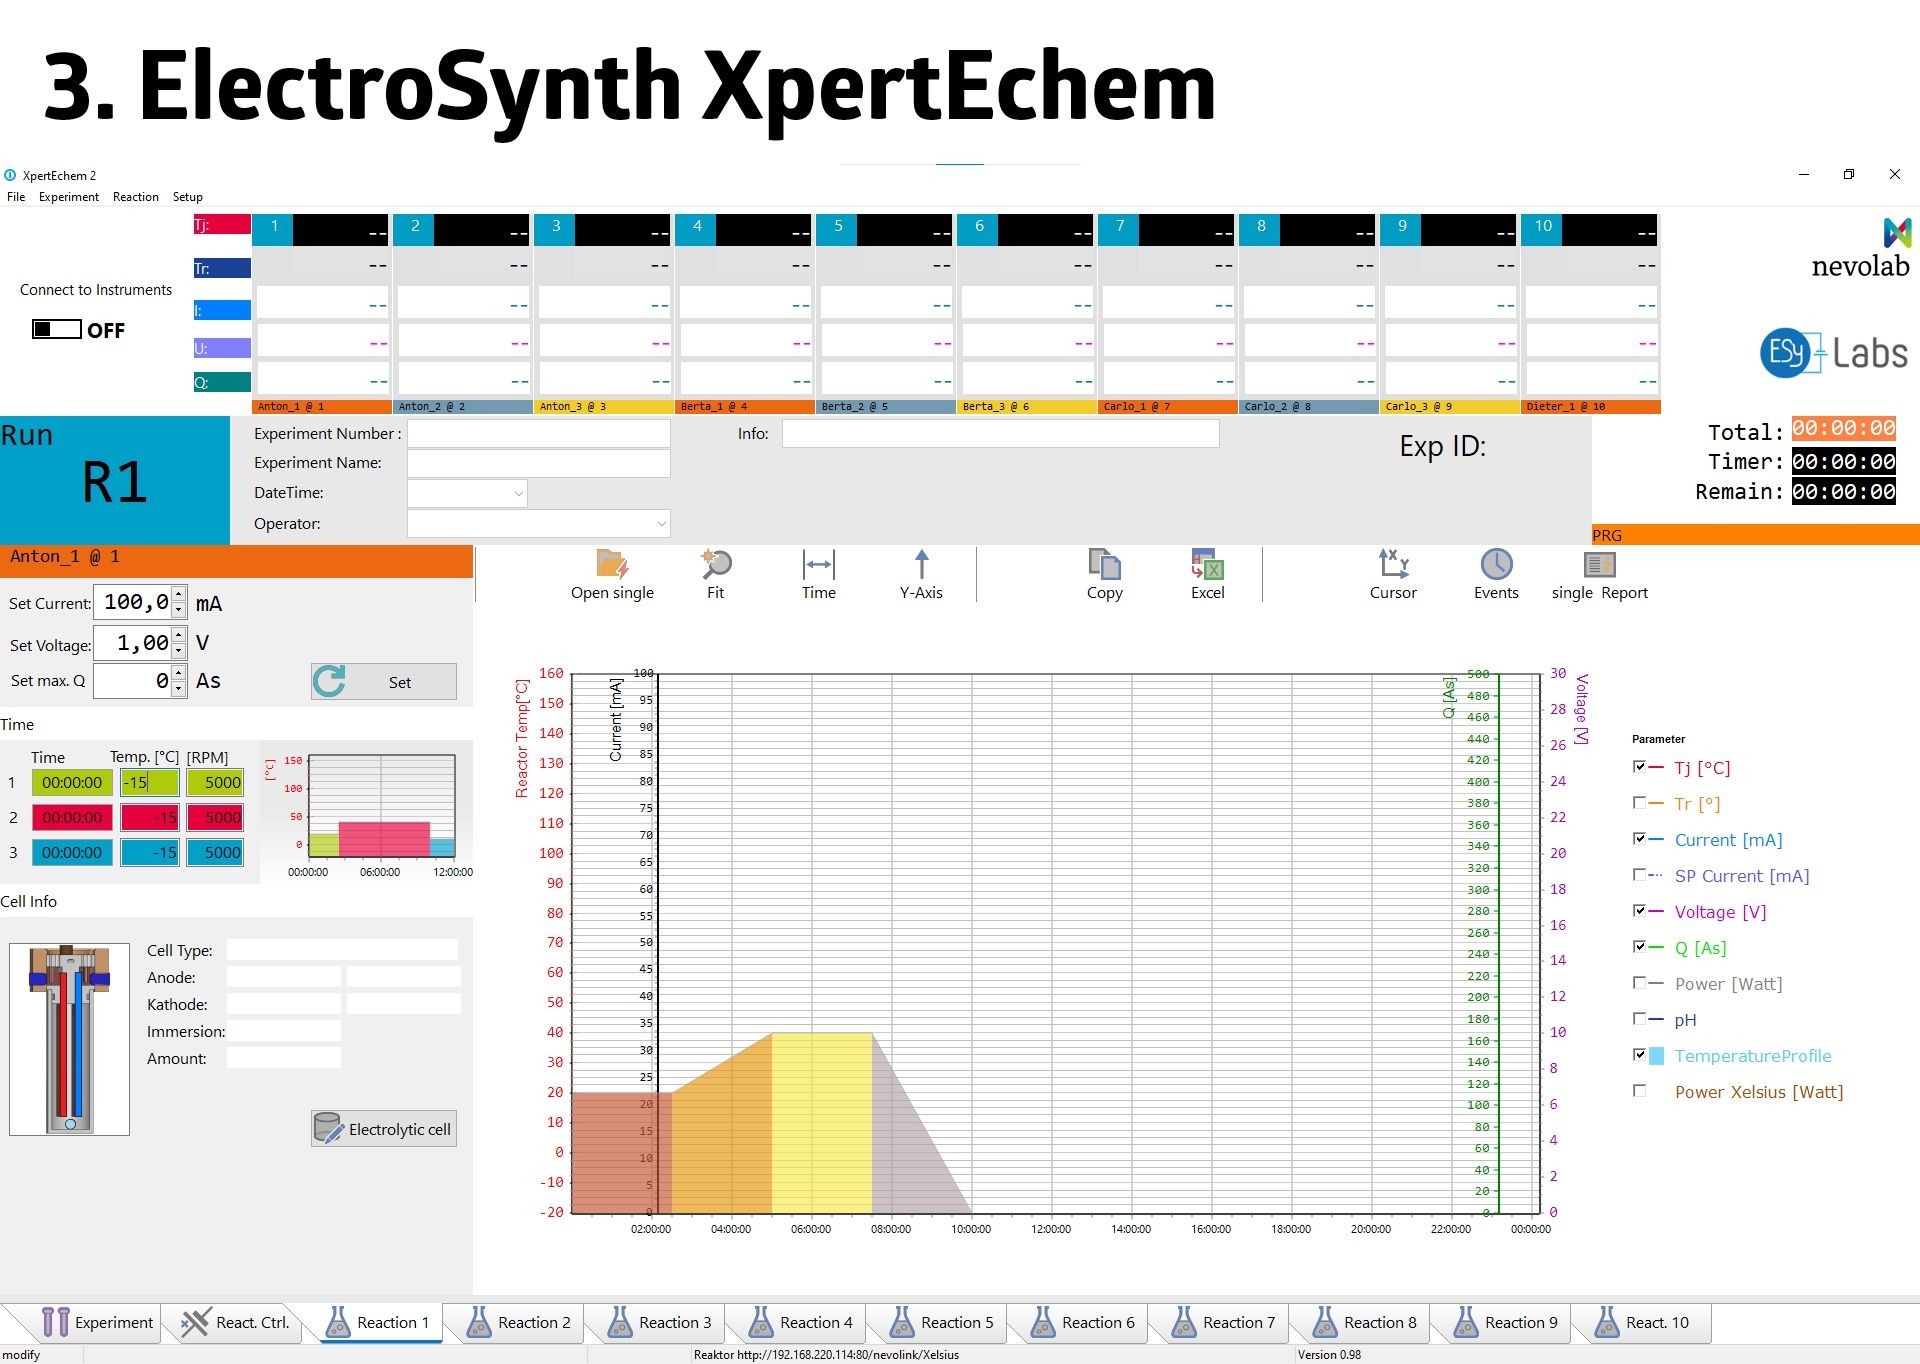The height and width of the screenshot is (1364, 1920).
Task: Click the nevolab logo
Action: tap(1861, 248)
